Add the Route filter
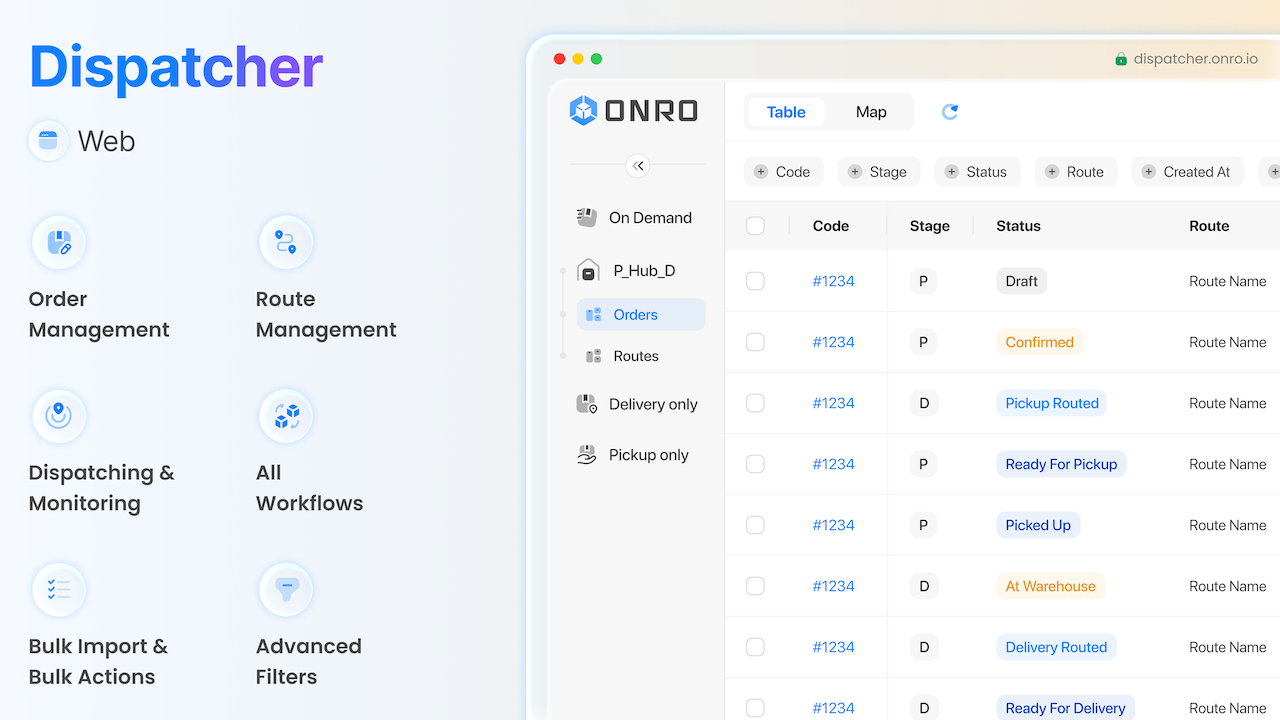 point(1076,172)
